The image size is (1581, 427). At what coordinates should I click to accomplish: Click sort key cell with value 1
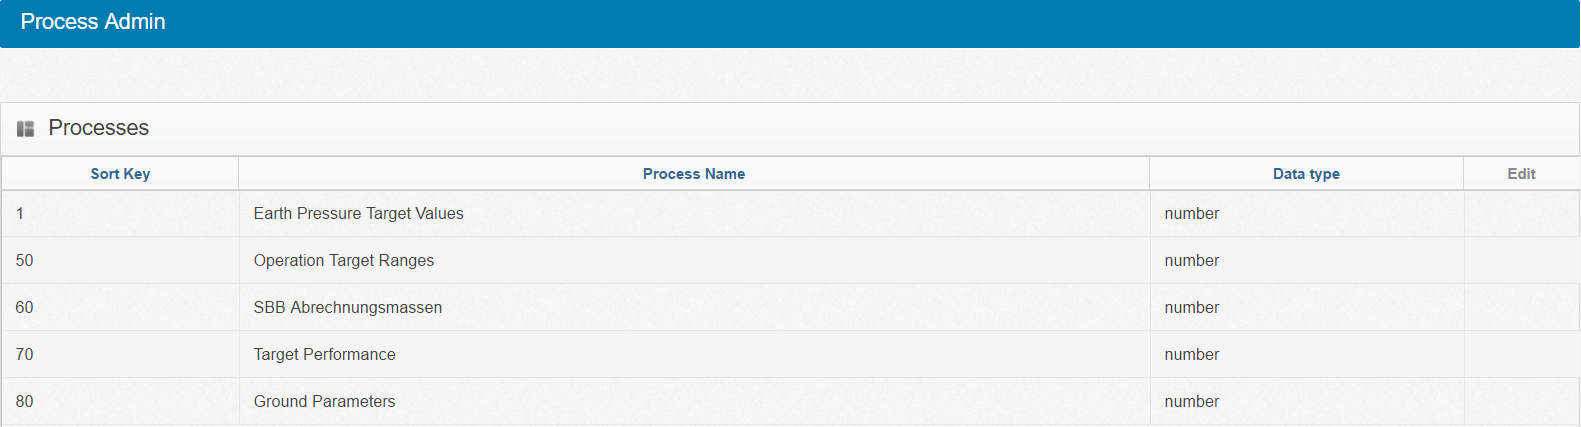click(x=20, y=214)
